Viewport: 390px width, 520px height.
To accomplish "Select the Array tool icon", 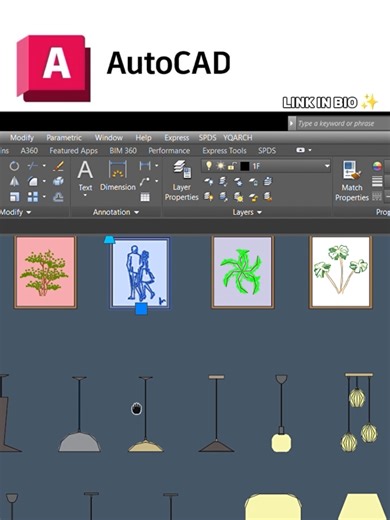I will 33,197.
